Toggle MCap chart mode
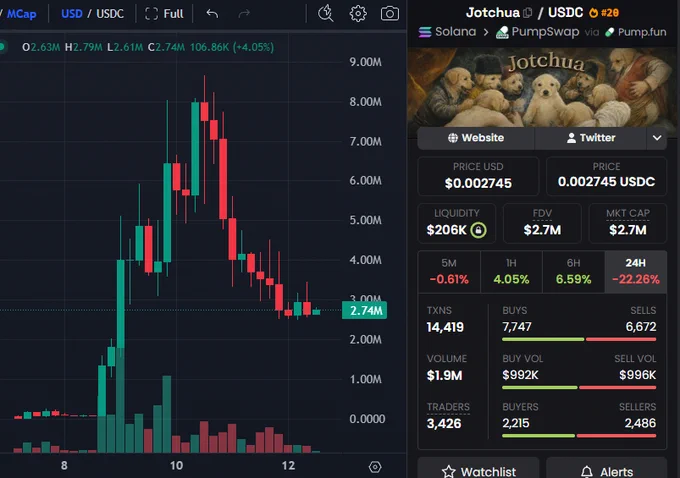 [21, 14]
